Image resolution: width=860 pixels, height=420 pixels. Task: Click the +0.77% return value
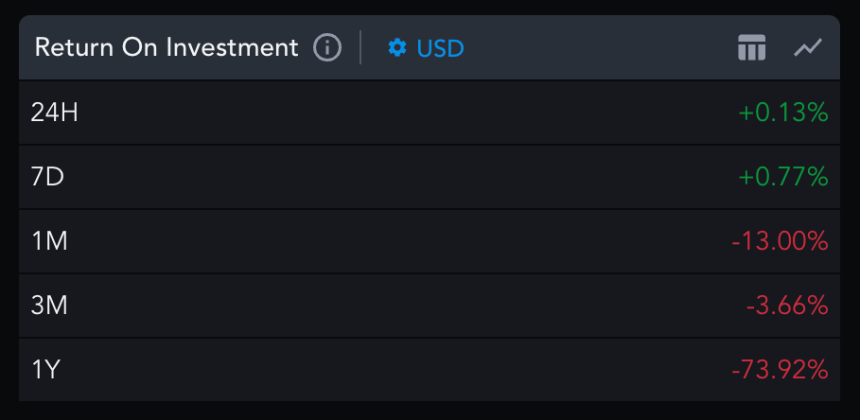(x=783, y=177)
